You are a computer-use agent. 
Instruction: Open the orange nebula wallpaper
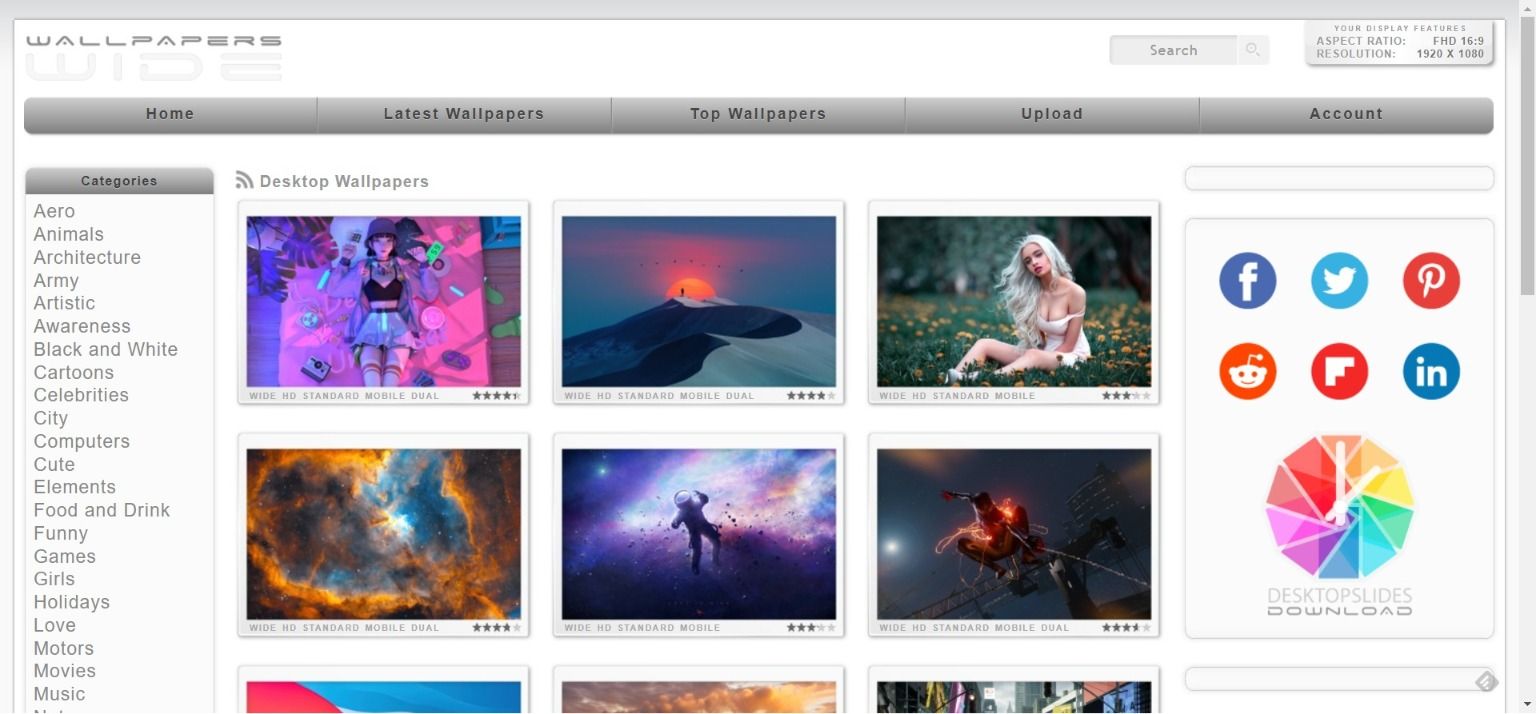[x=384, y=533]
